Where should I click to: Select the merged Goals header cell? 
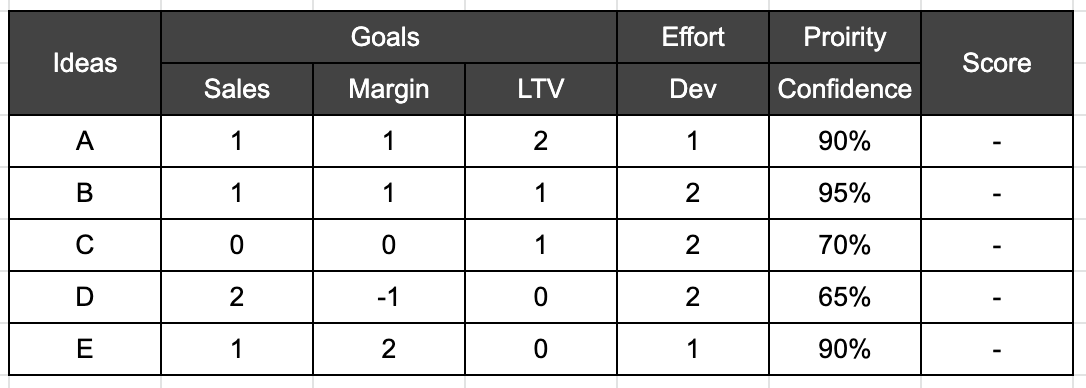click(389, 37)
